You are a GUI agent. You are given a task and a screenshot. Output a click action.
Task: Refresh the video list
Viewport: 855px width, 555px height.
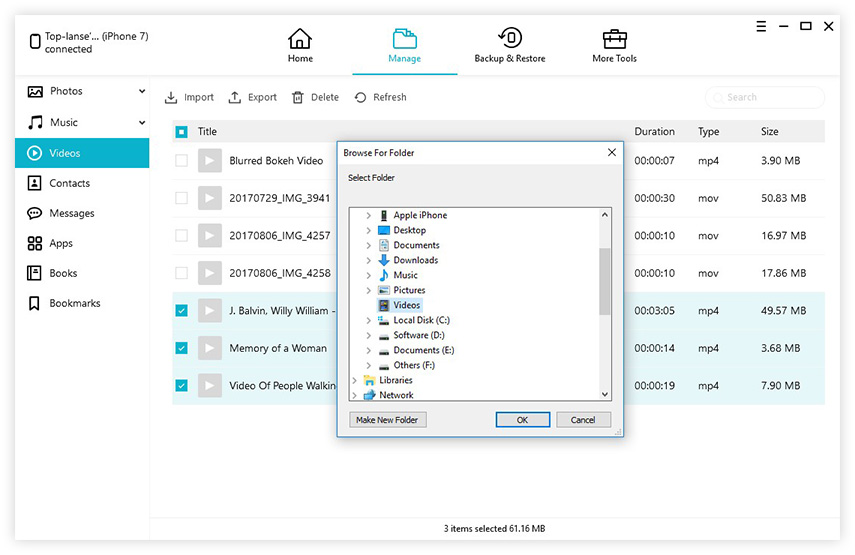(x=361, y=97)
